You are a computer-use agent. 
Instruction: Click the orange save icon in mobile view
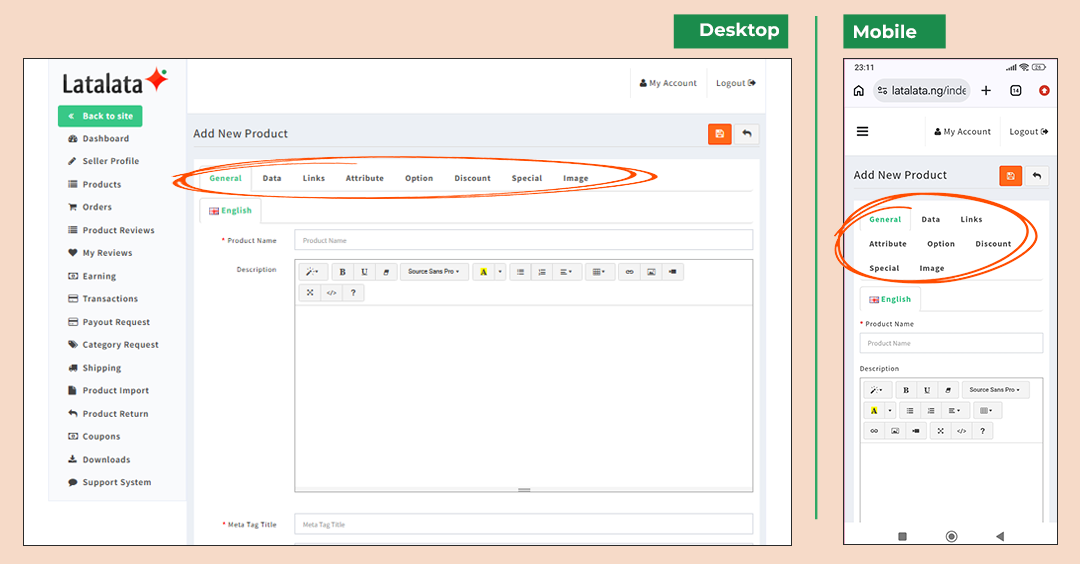(x=1010, y=176)
